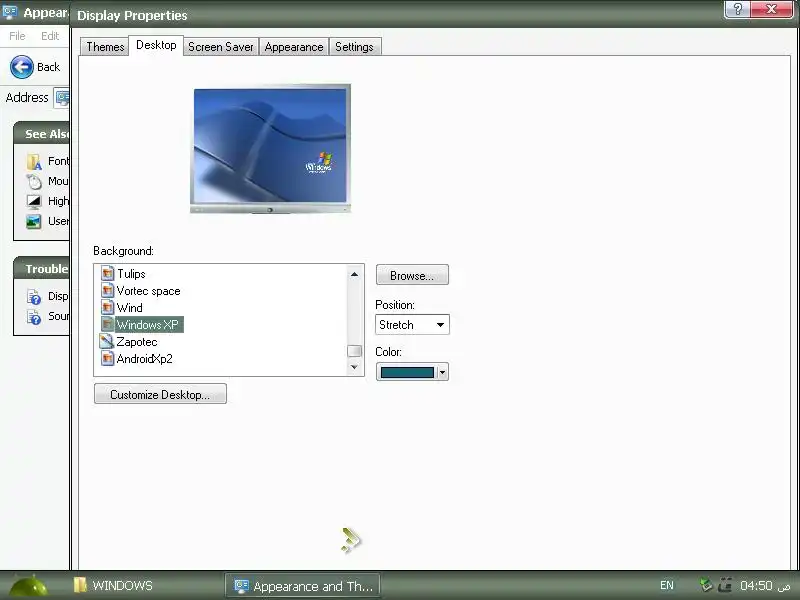This screenshot has width=800, height=600.
Task: Click the 04:50 clock in system tray
Action: (x=756, y=585)
